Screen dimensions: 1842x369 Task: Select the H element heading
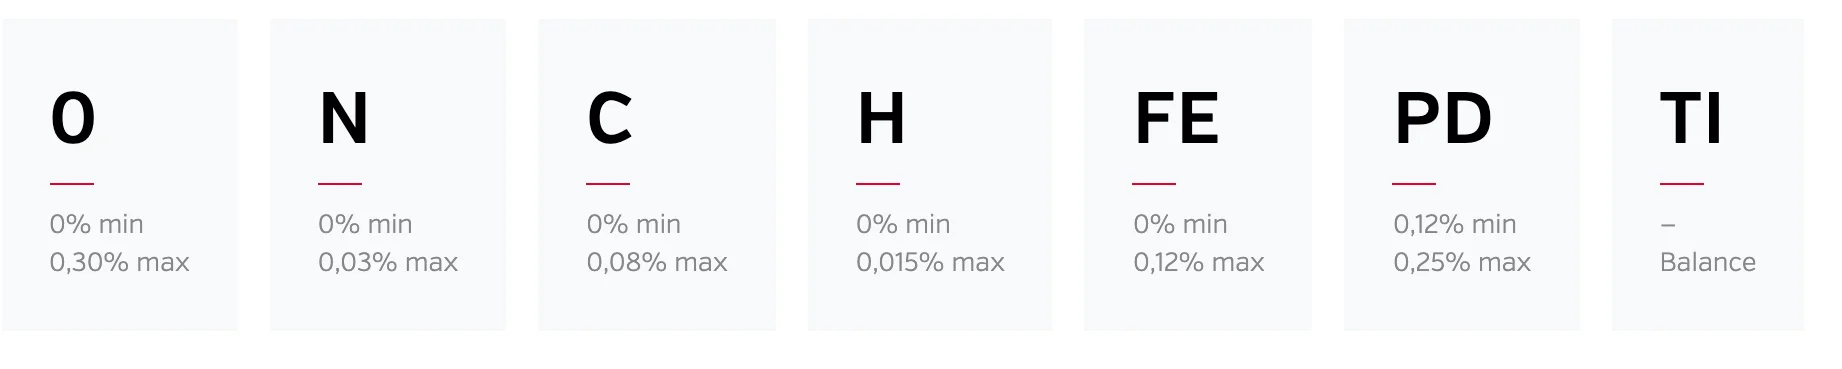(881, 118)
